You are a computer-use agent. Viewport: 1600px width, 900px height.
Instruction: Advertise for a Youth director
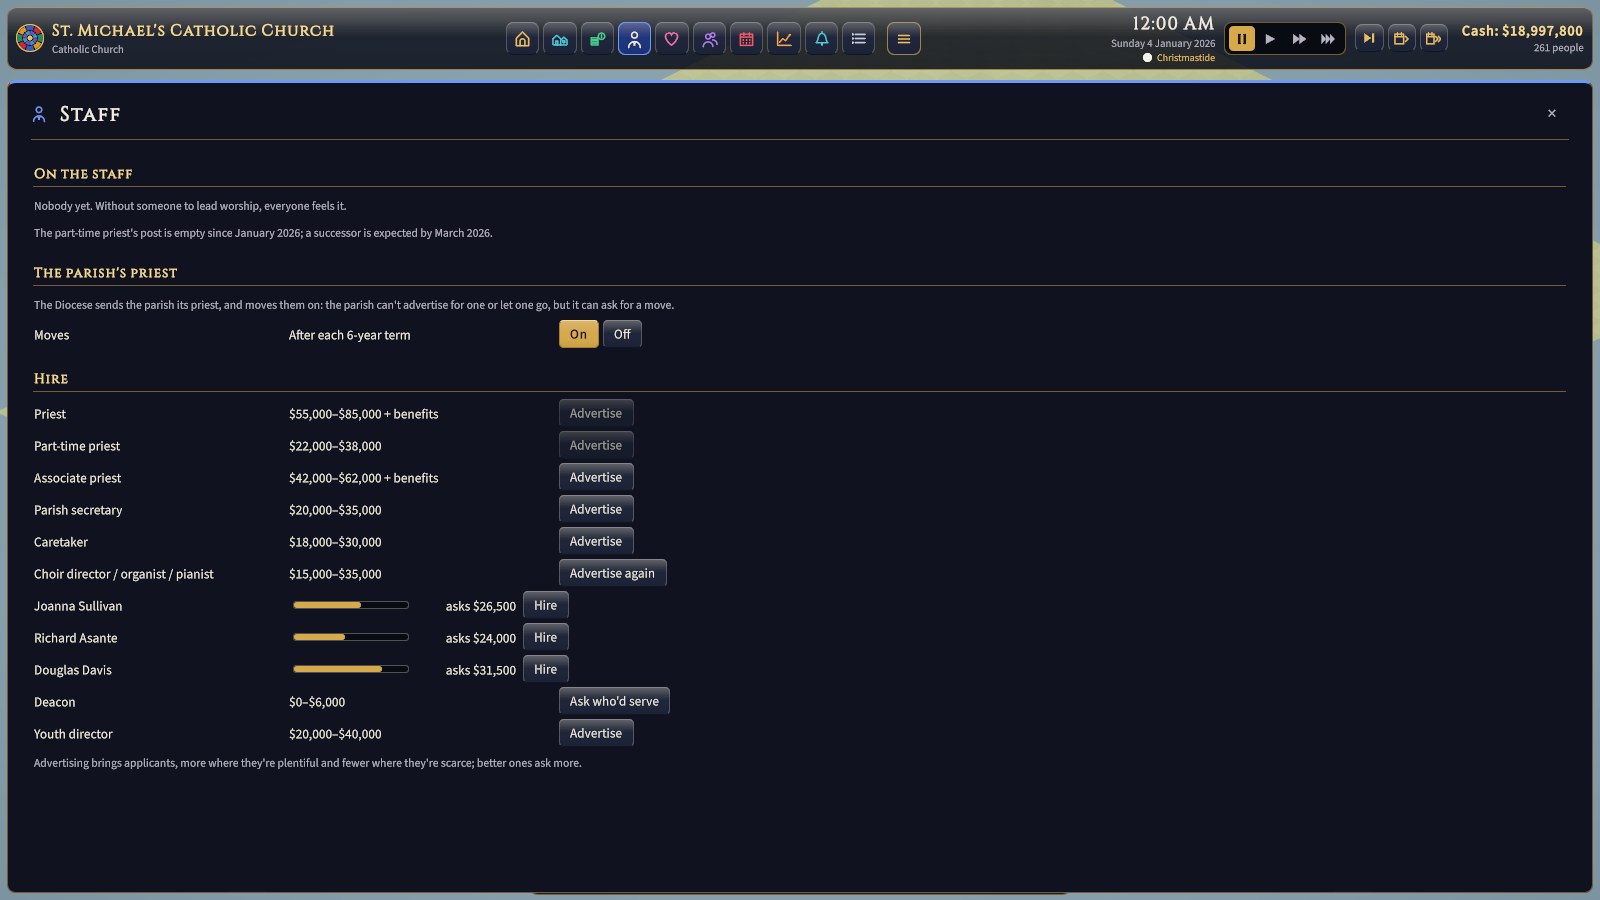tap(596, 733)
